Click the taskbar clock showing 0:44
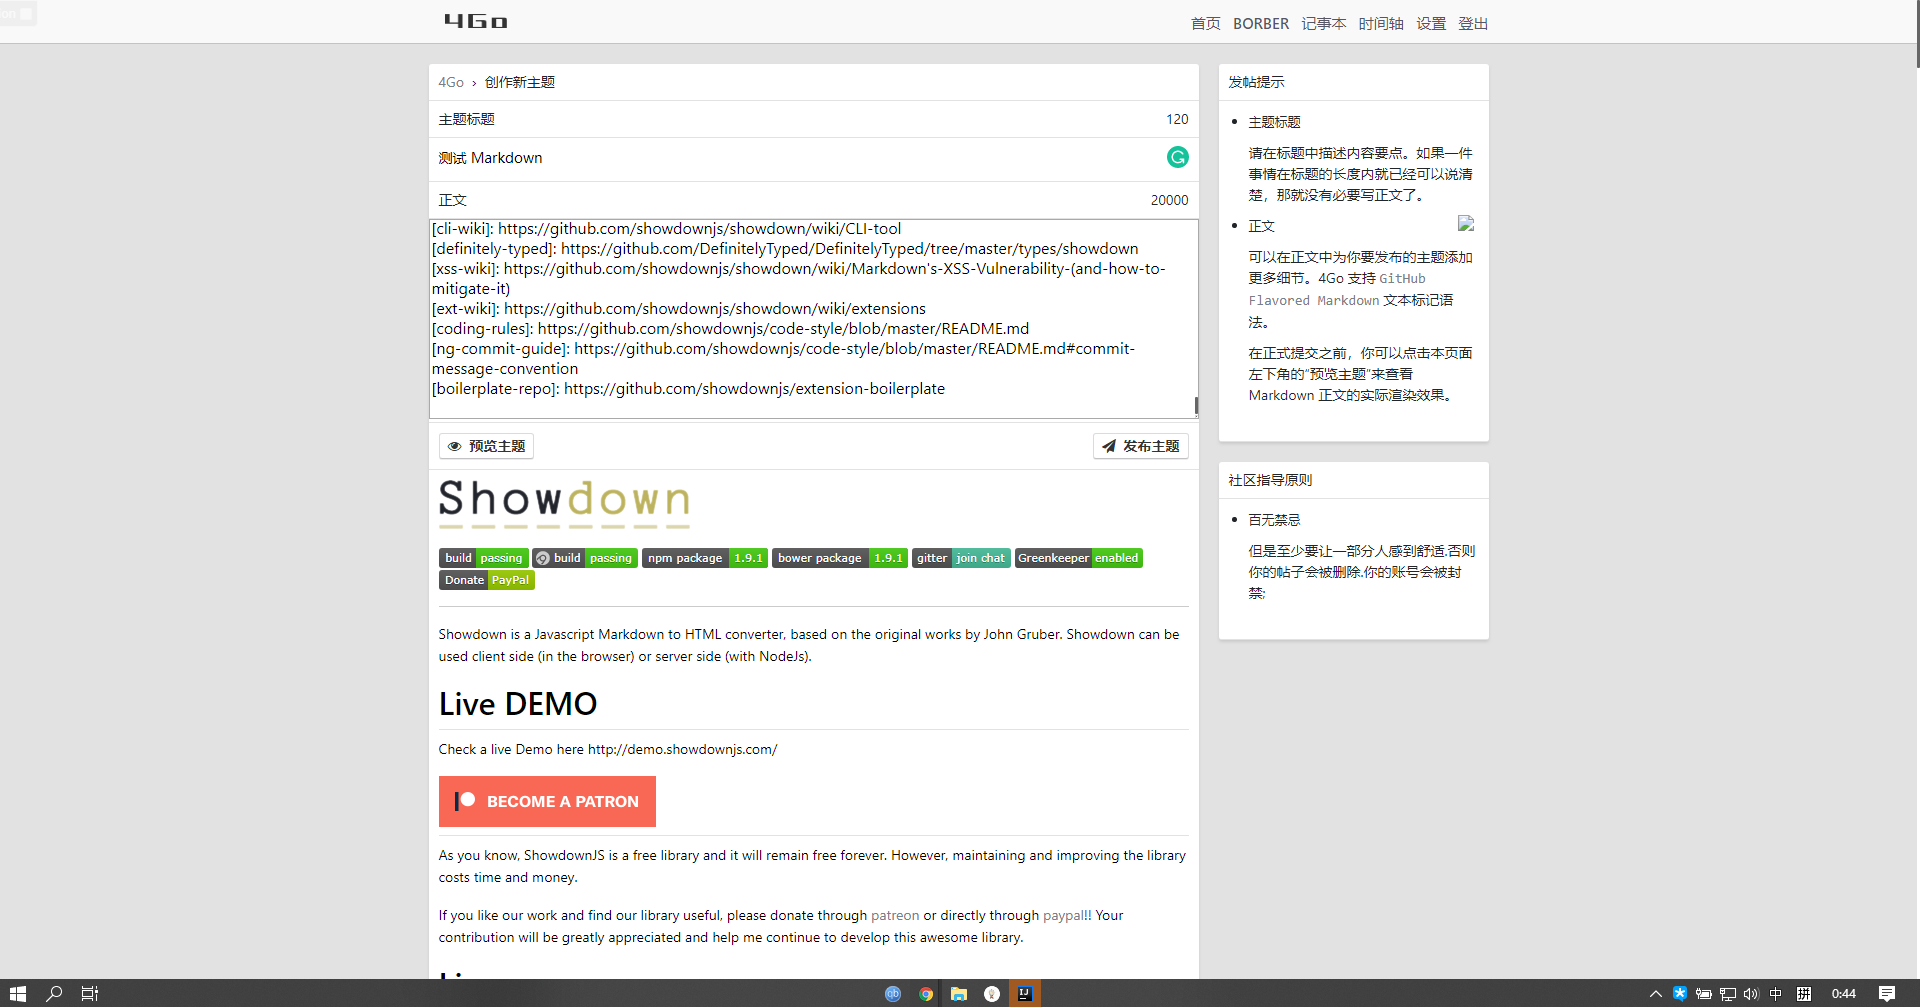The width and height of the screenshot is (1920, 1007). point(1843,993)
